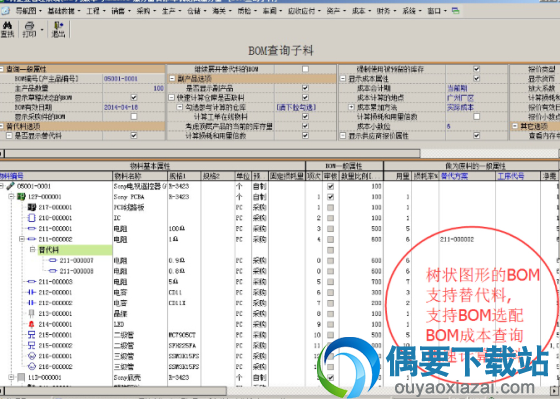
Task: Click the crystal icon of 213-000001
Action: [31, 314]
